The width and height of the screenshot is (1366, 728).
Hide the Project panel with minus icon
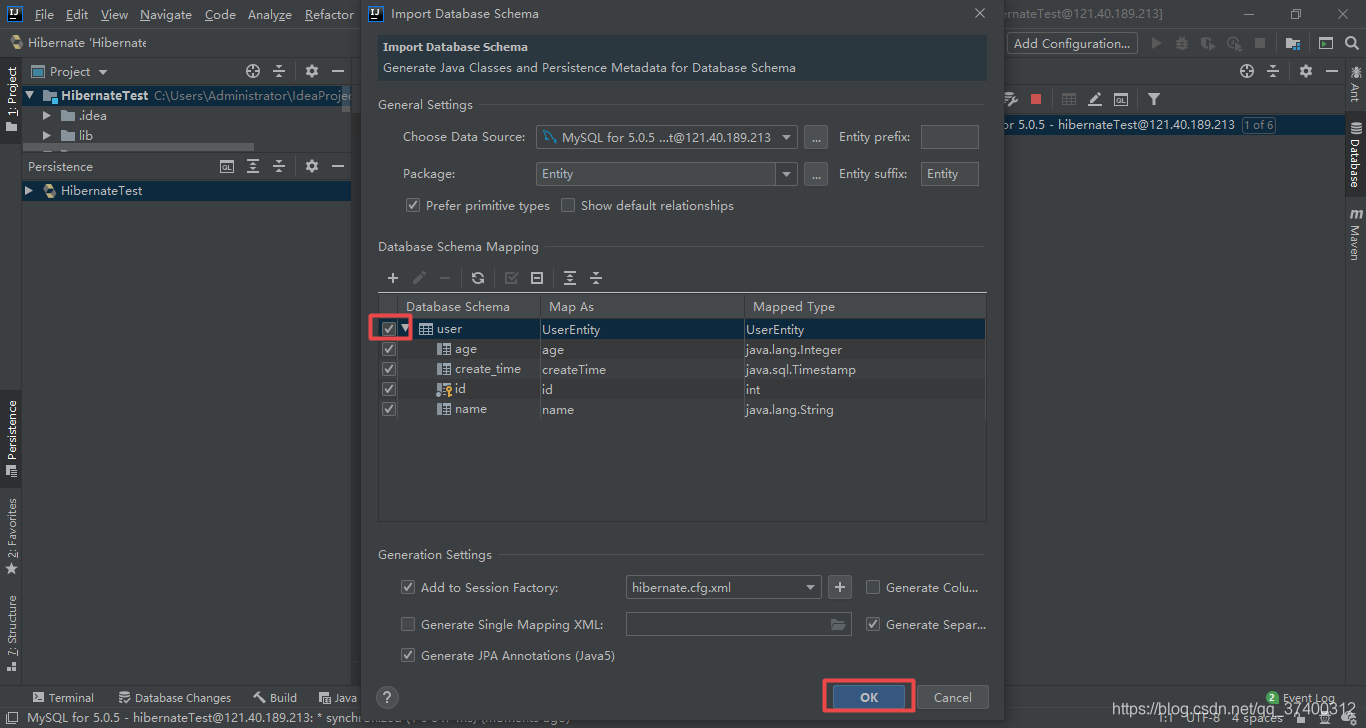pyautogui.click(x=338, y=71)
